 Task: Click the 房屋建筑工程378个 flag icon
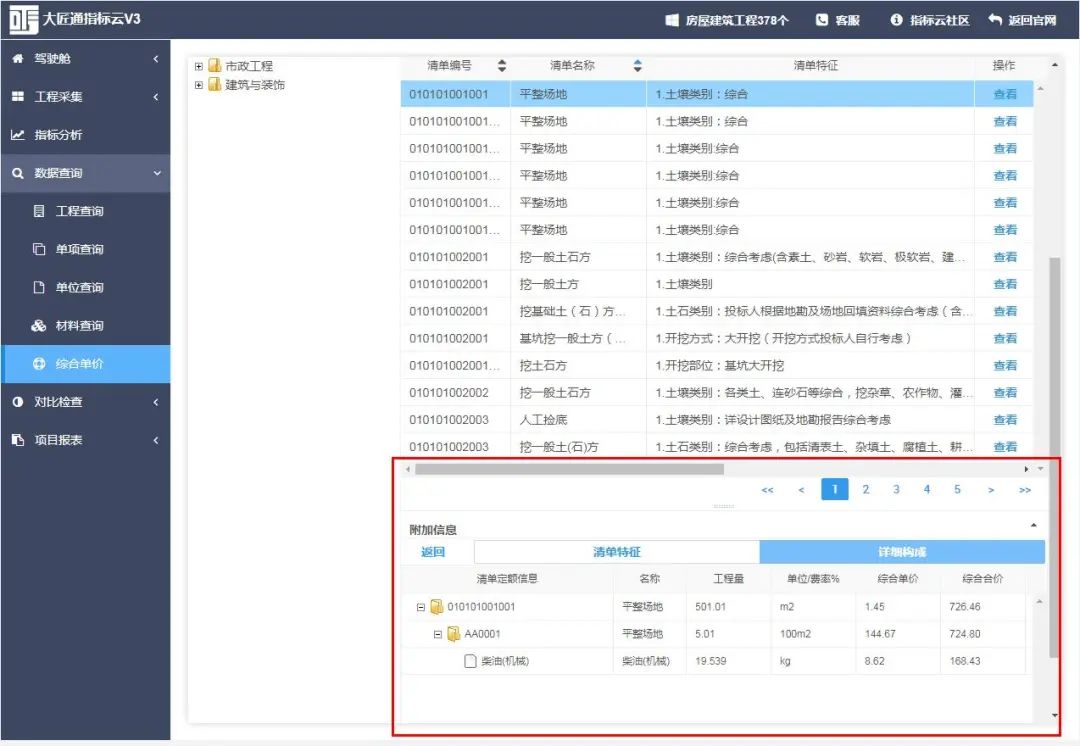pyautogui.click(x=672, y=20)
